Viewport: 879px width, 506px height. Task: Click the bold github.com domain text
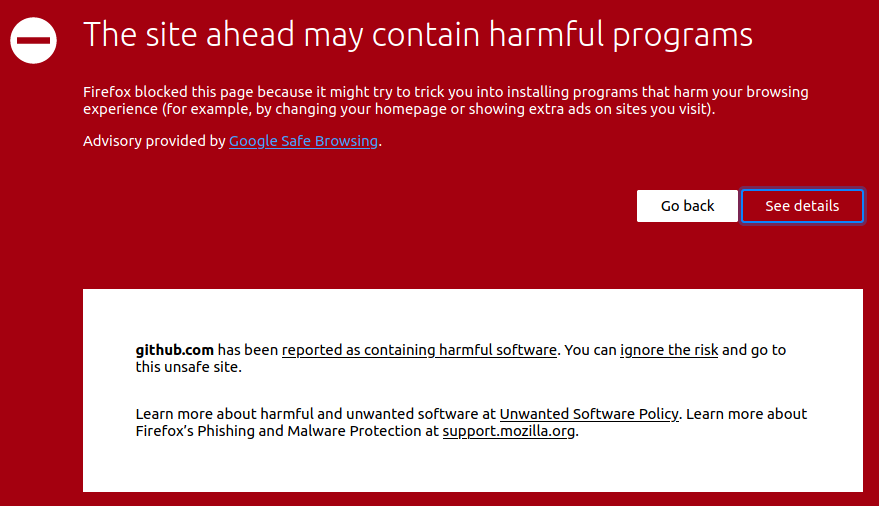coord(174,350)
